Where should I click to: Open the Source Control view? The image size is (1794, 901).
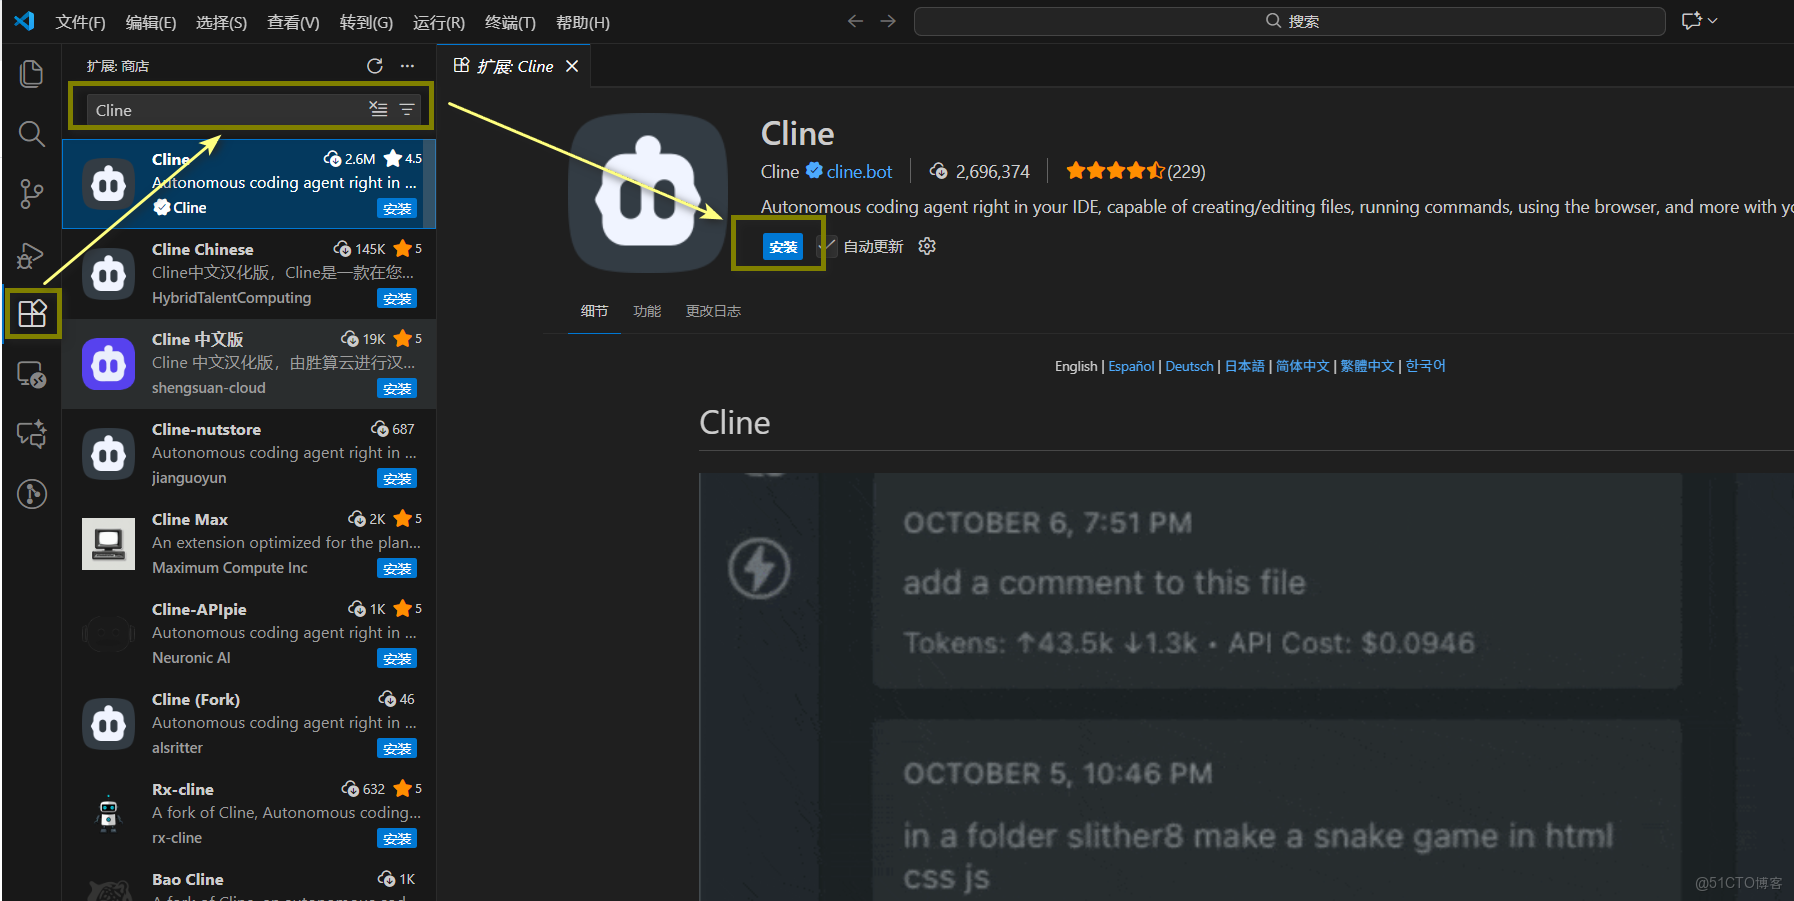[x=32, y=194]
